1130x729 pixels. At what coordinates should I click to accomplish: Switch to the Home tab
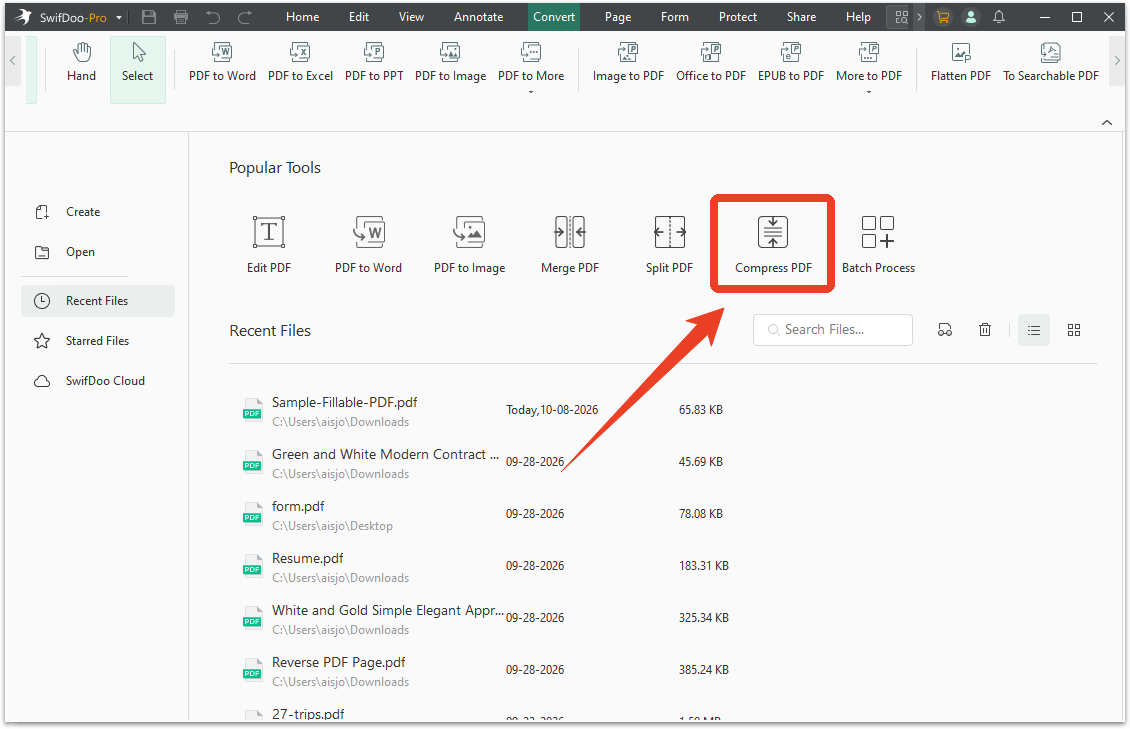coord(302,17)
